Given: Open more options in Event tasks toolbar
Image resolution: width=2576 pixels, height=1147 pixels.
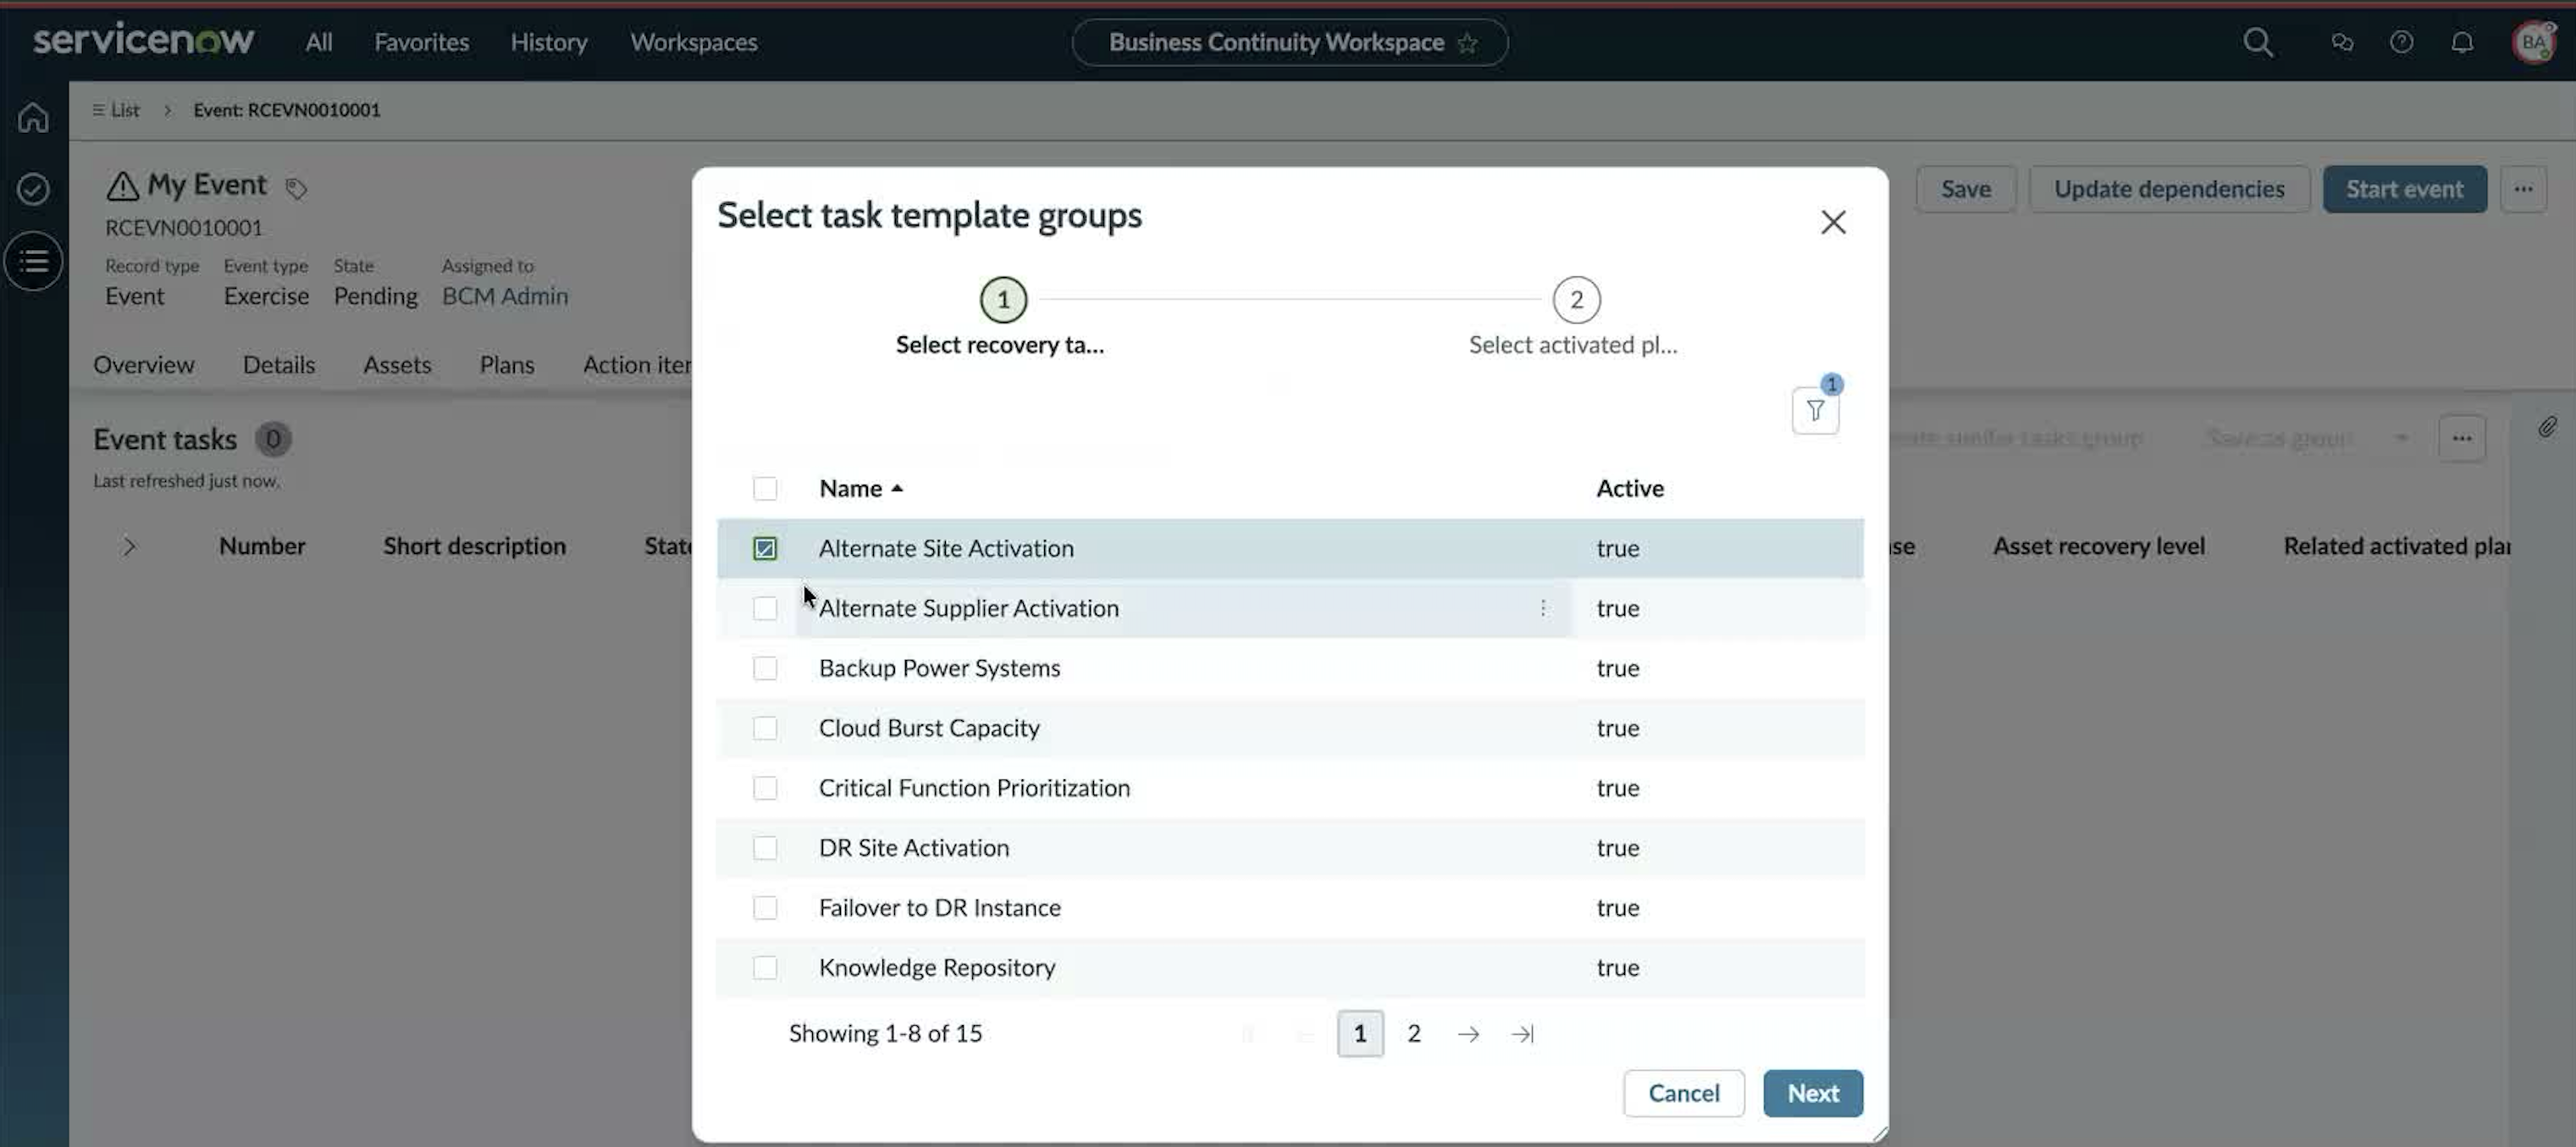Looking at the screenshot, I should [2461, 438].
